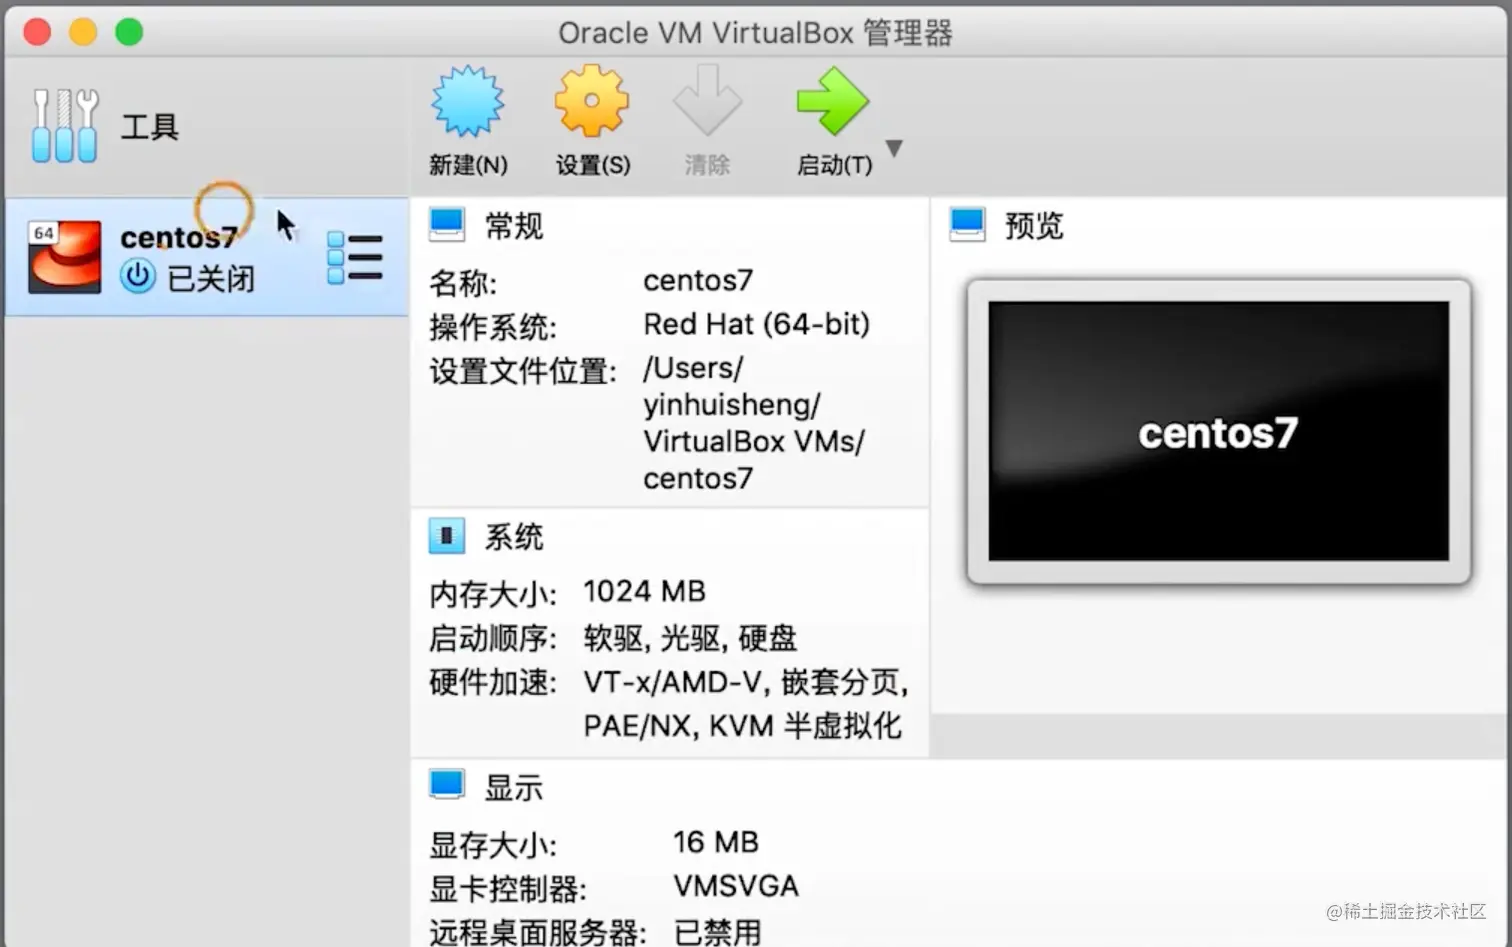Click the 设置文件位置 label
1512x947 pixels.
tap(524, 371)
